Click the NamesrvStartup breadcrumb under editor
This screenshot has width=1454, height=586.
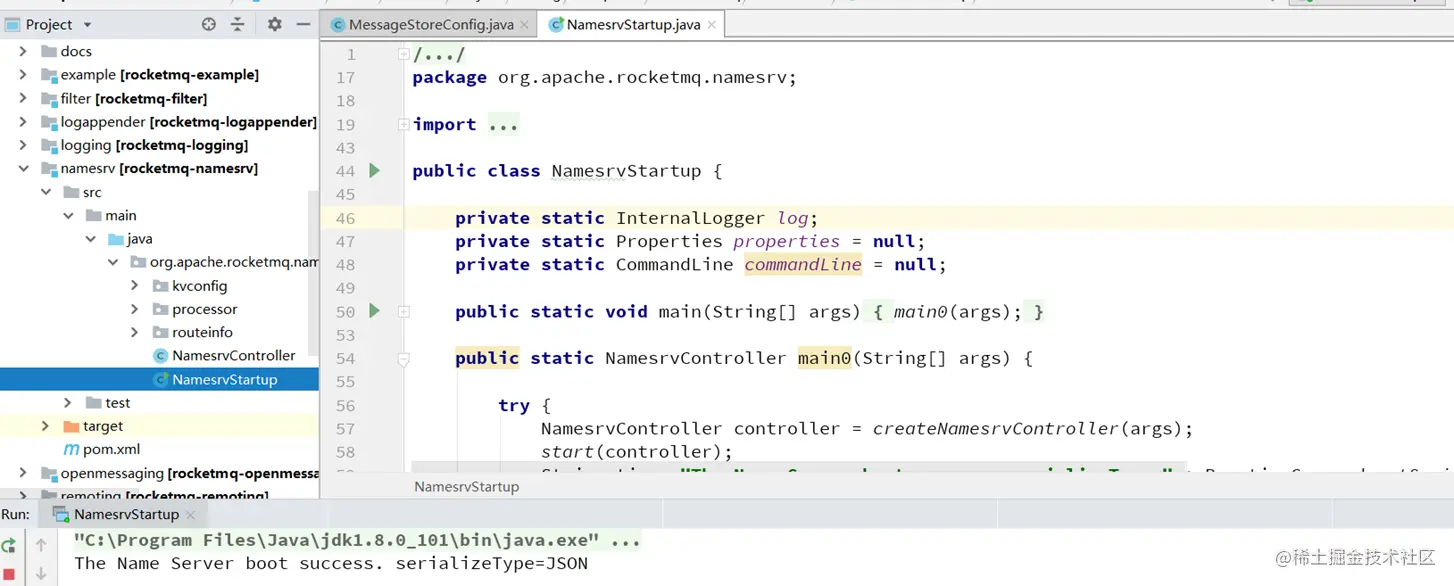point(467,487)
